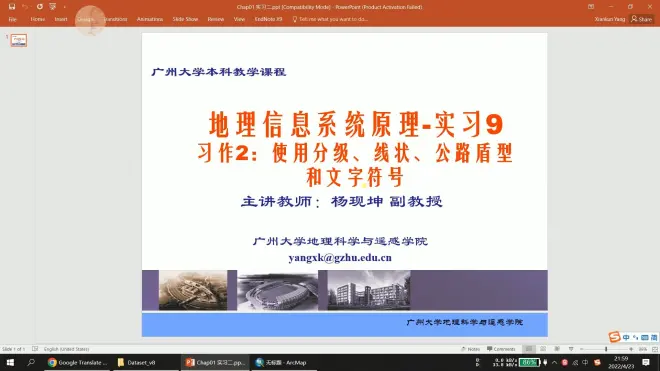Open the Dataset_v8 folder window
The image size is (660, 371).
point(146,363)
